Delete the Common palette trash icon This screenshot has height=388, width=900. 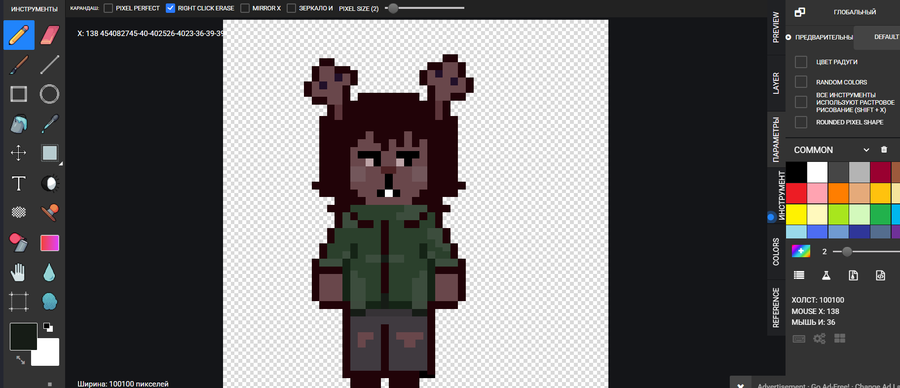pyautogui.click(x=883, y=150)
